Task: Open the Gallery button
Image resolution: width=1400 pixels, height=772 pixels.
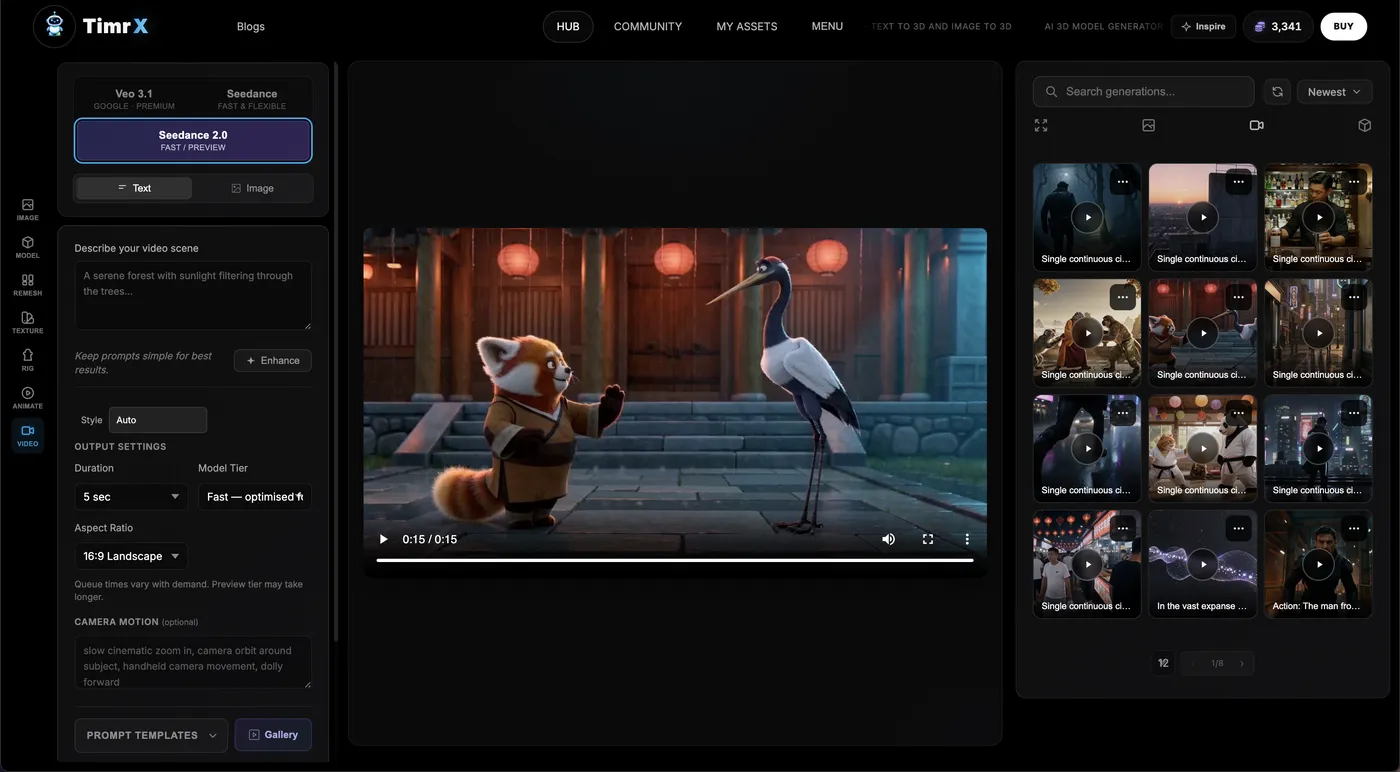Action: 273,735
